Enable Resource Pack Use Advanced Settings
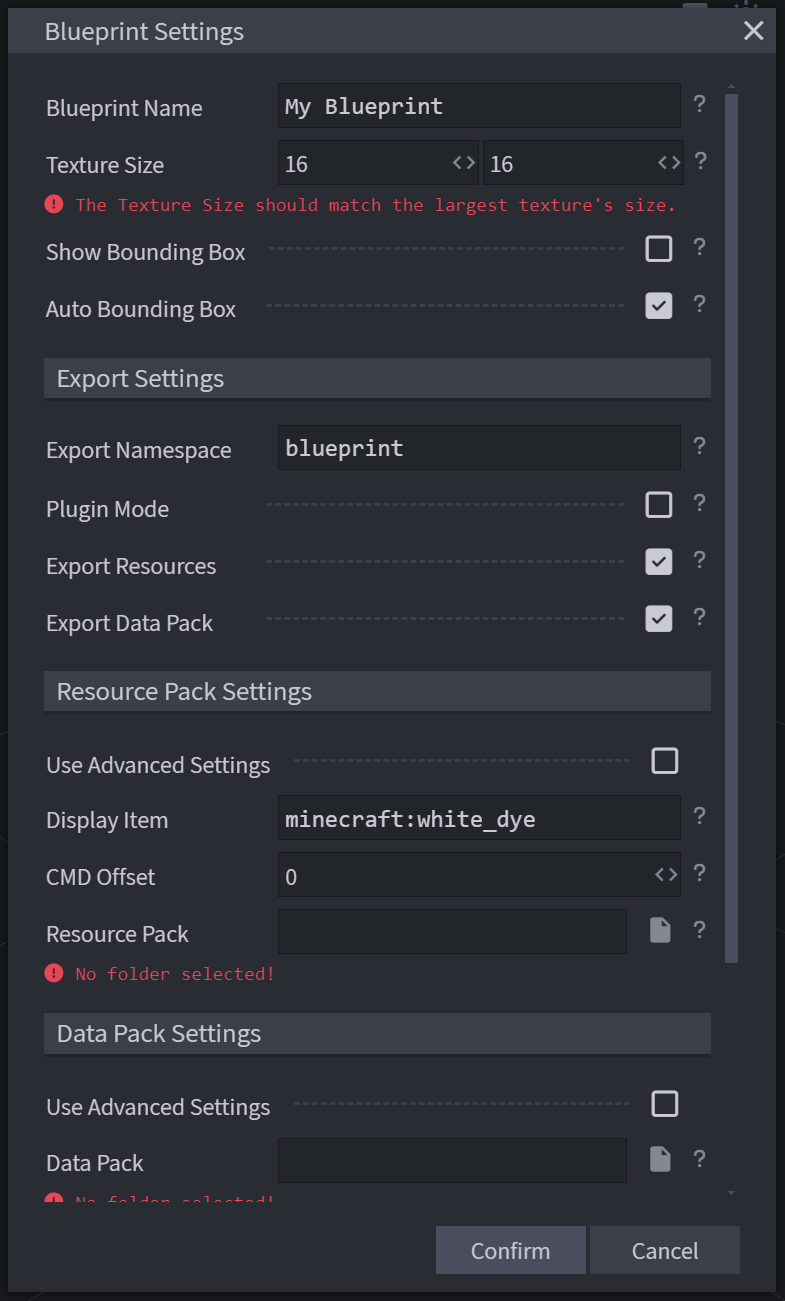The image size is (785, 1301). 665,761
